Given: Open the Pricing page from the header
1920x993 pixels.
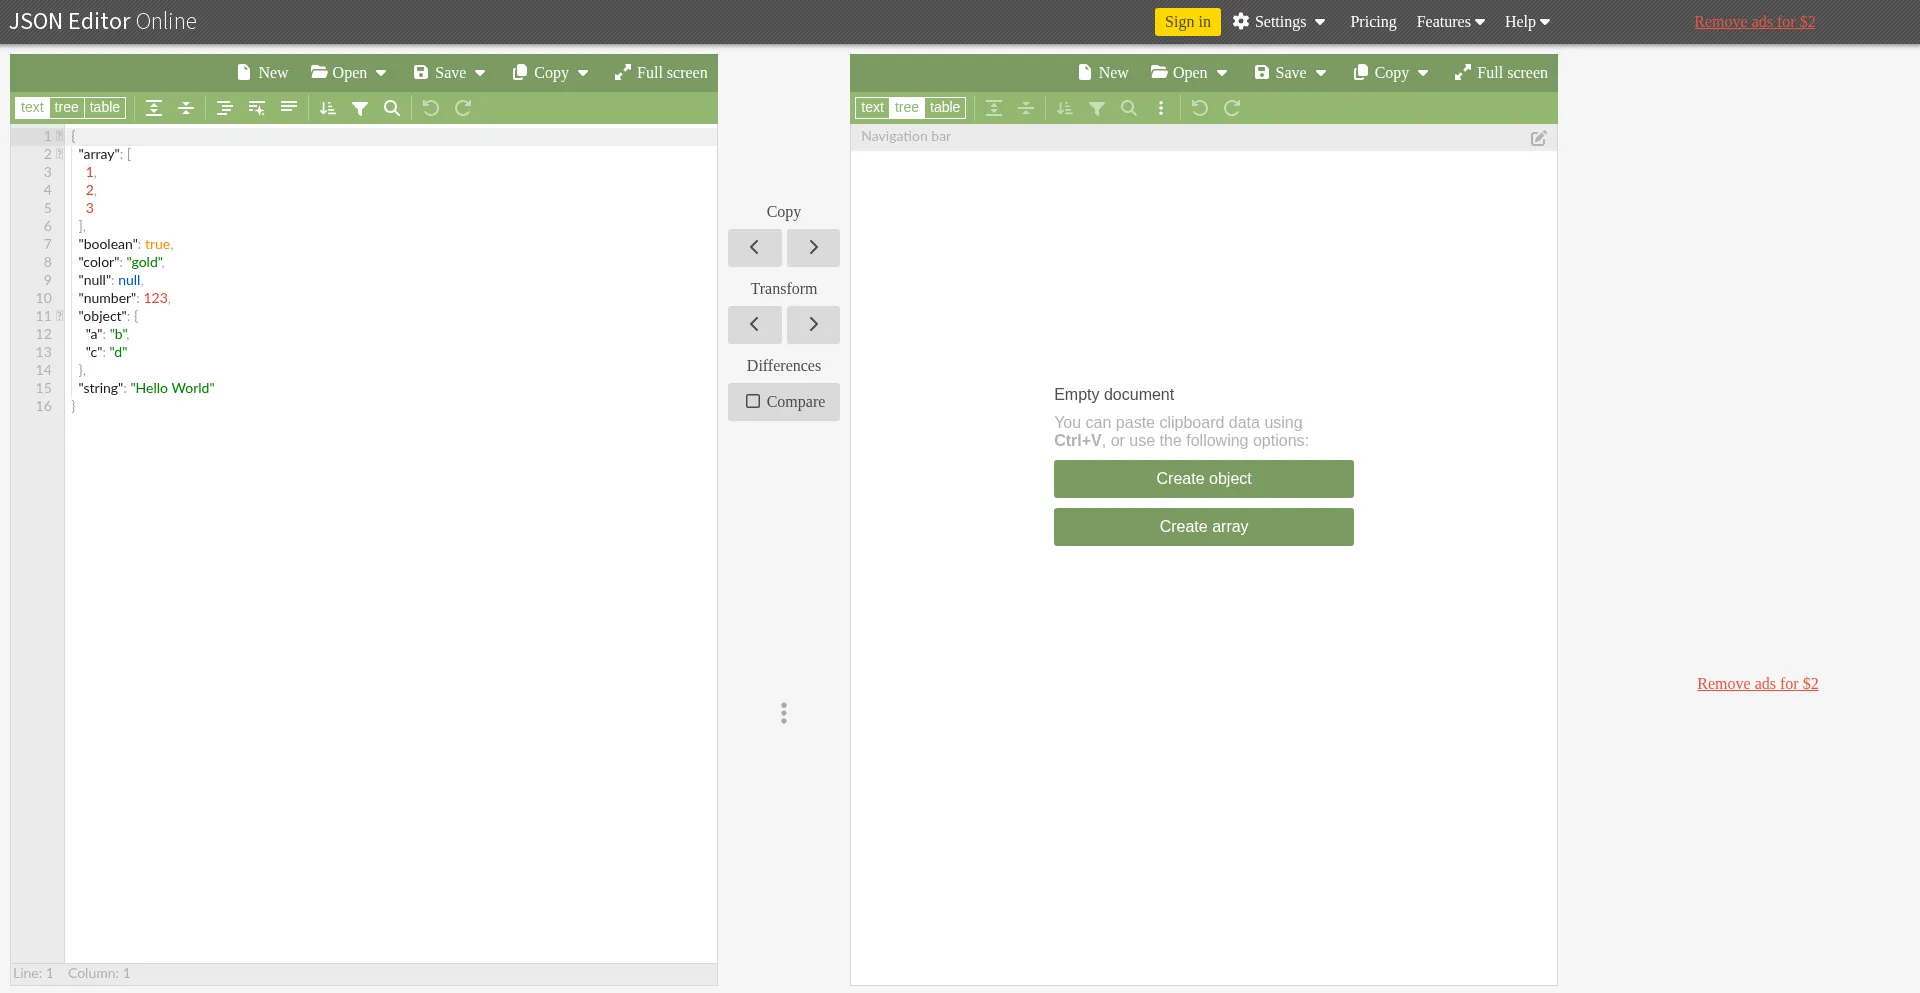Looking at the screenshot, I should click(1373, 22).
